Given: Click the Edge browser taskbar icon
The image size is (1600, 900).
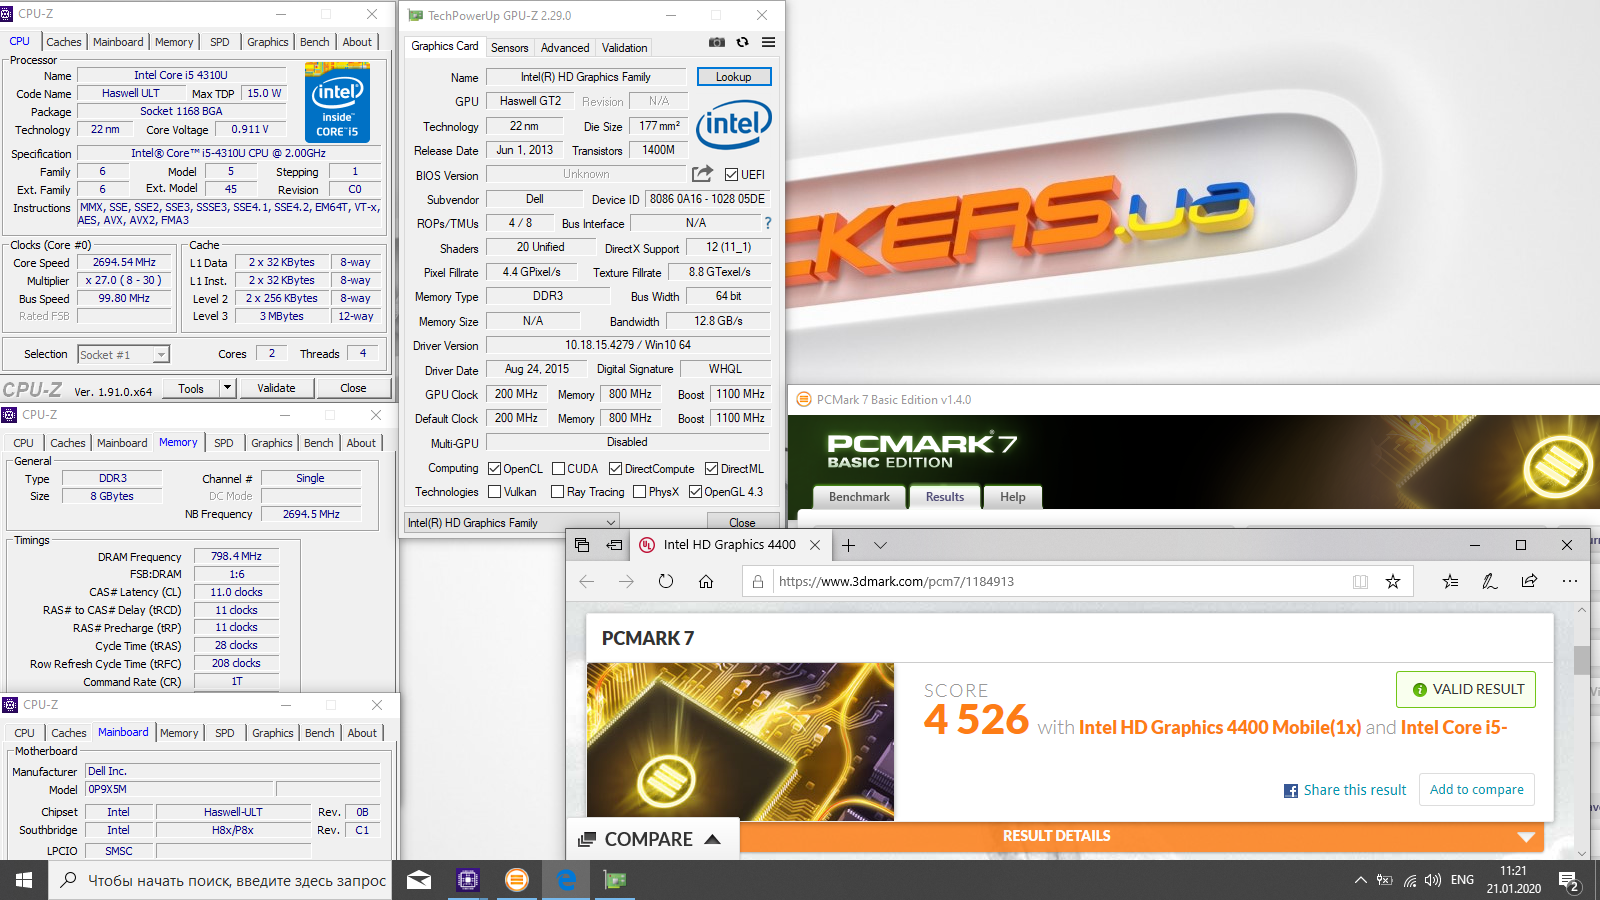Looking at the screenshot, I should [566, 880].
